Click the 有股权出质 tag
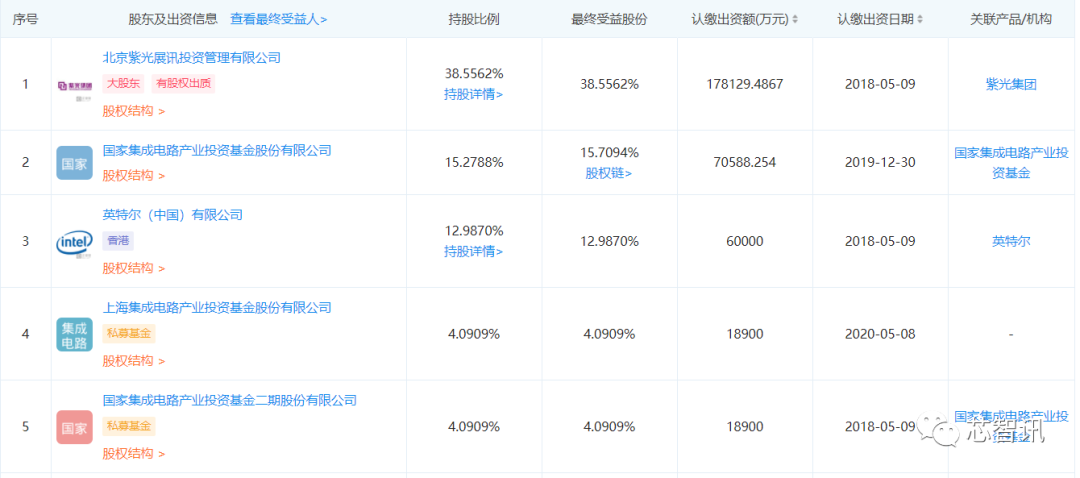Screen dimensions: 1080x478 point(183,84)
